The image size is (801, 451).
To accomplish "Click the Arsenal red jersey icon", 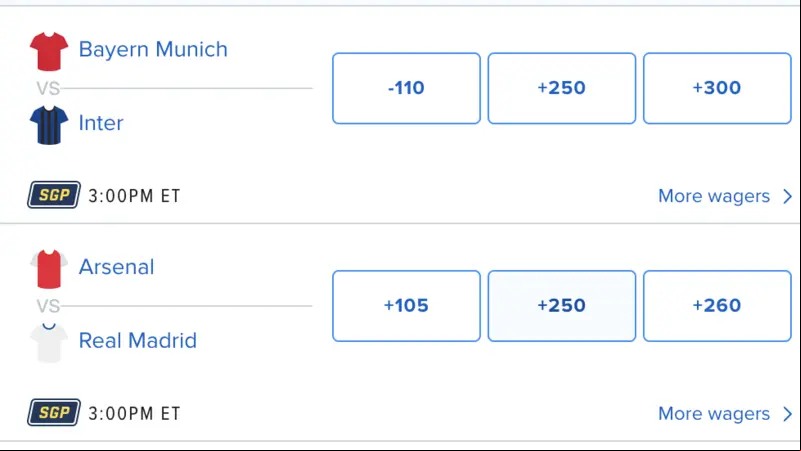I will (49, 269).
